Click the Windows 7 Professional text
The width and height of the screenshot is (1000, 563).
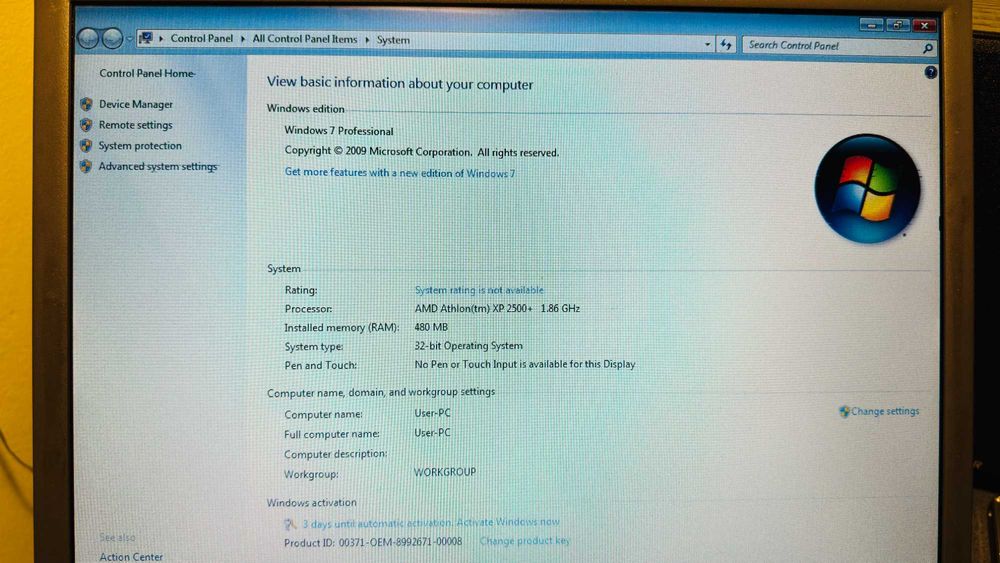(339, 131)
